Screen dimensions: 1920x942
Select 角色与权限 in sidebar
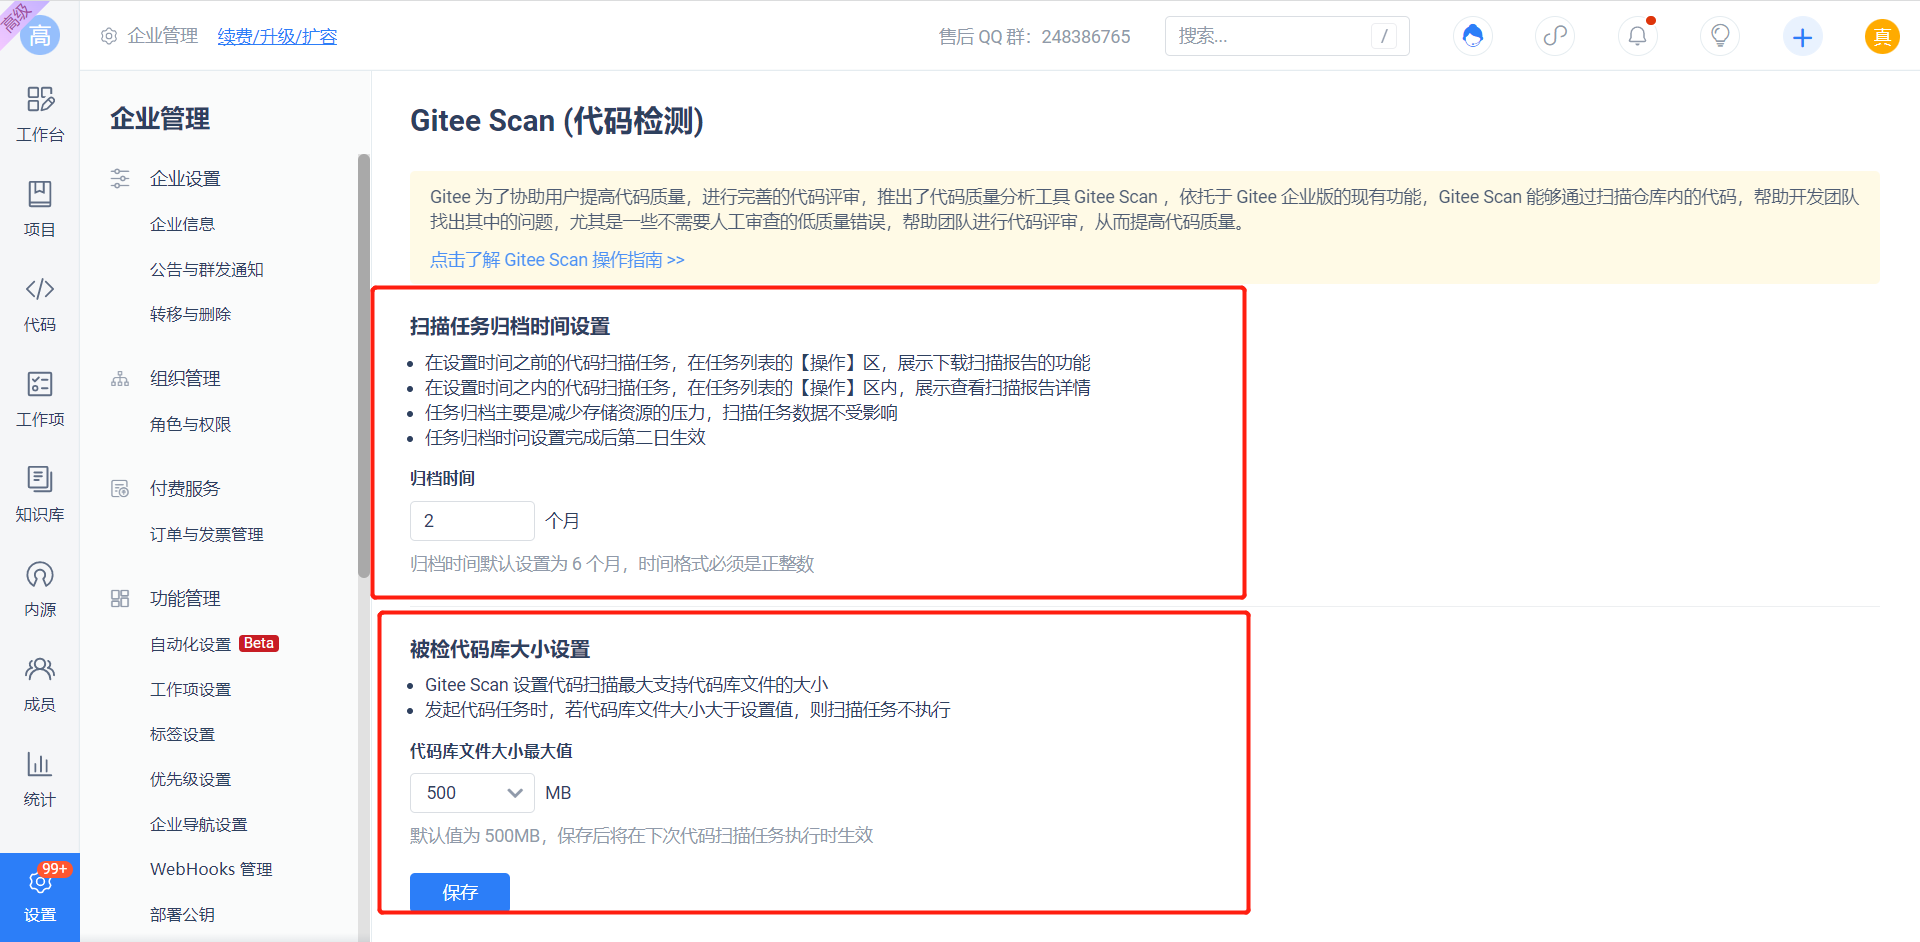(190, 424)
